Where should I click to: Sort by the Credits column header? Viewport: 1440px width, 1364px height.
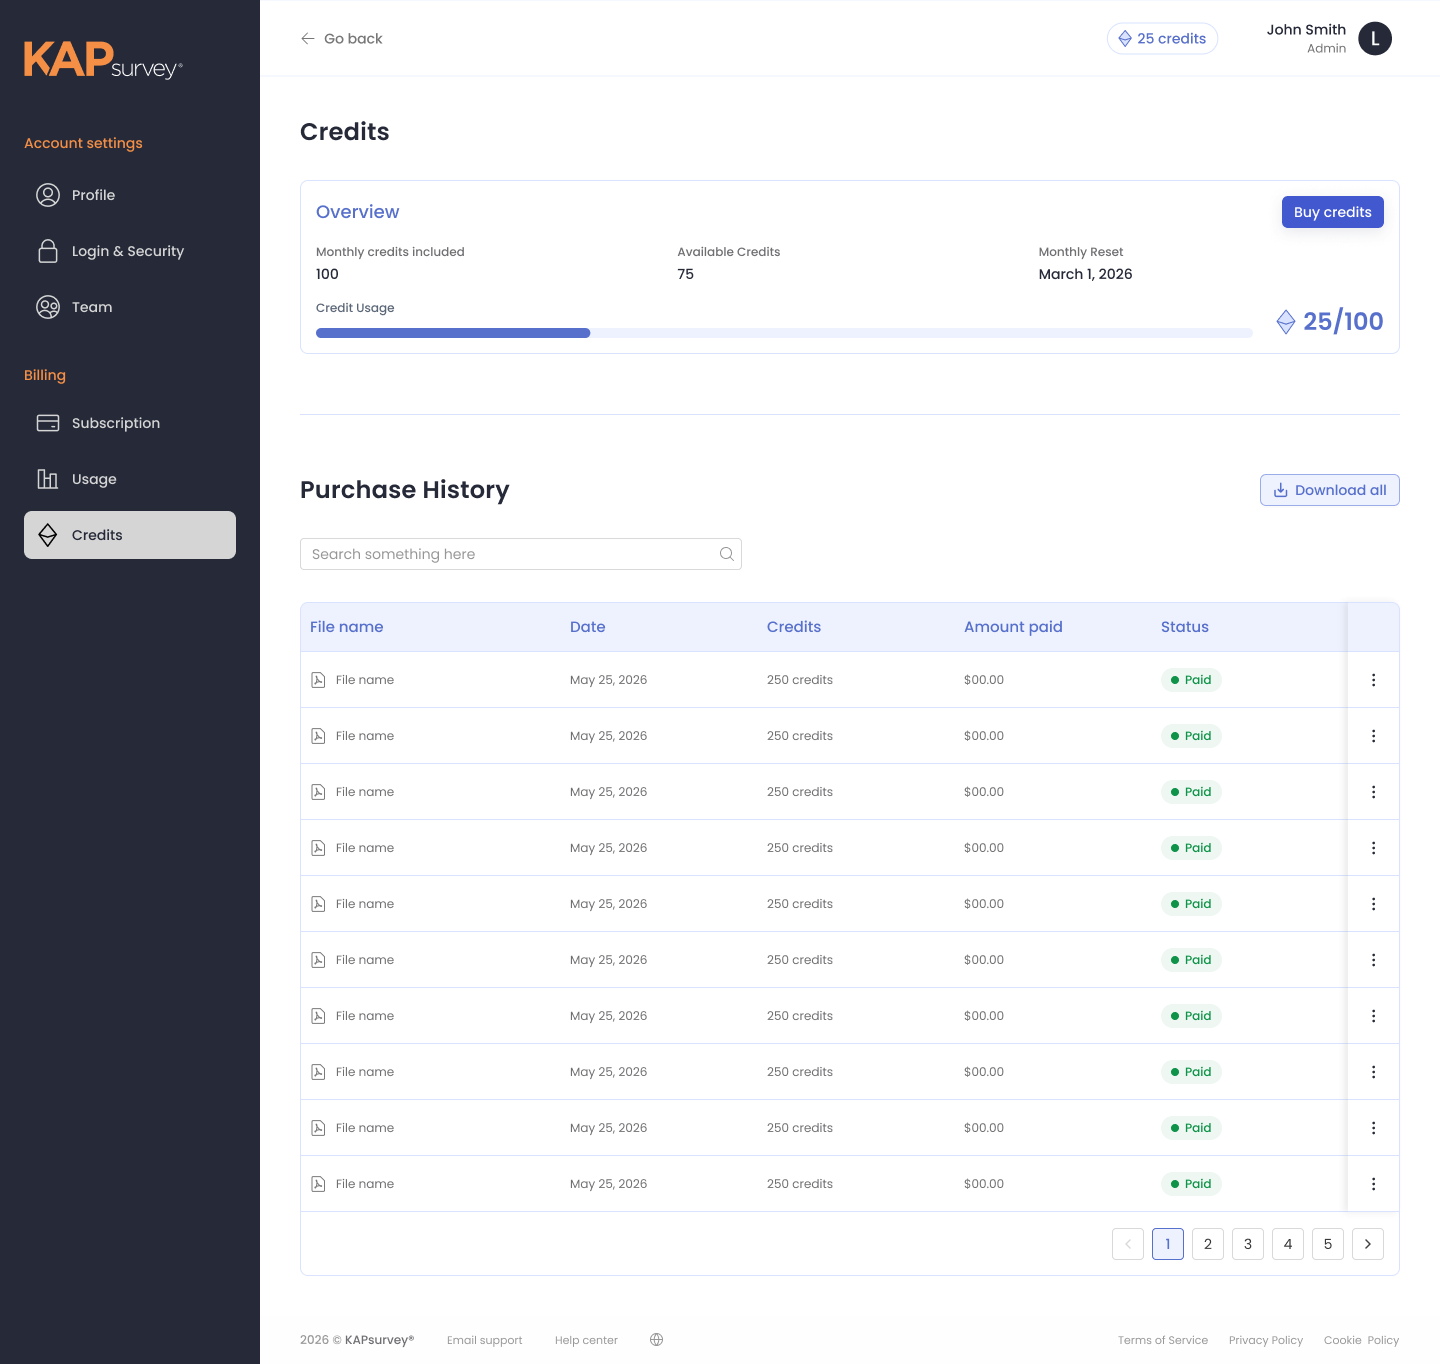click(794, 627)
